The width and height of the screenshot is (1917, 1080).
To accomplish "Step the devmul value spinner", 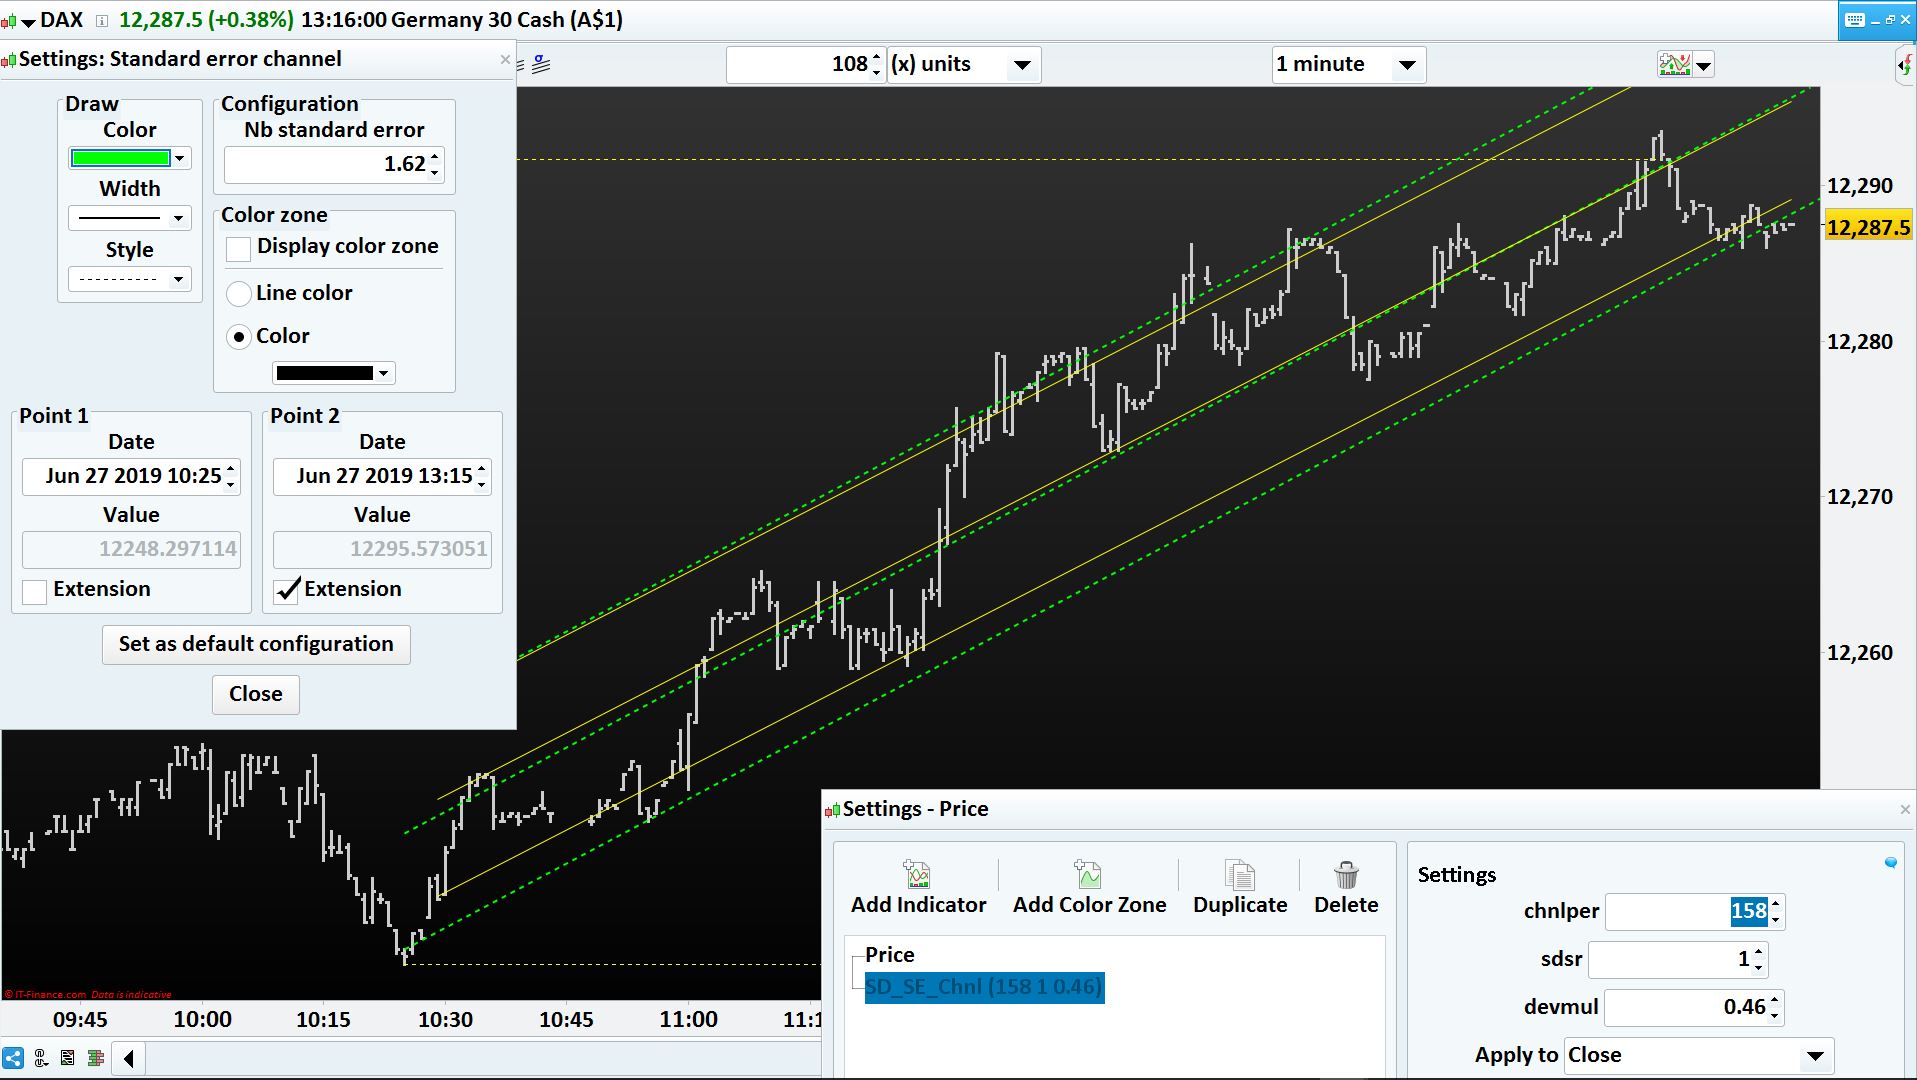I will click(1775, 1008).
